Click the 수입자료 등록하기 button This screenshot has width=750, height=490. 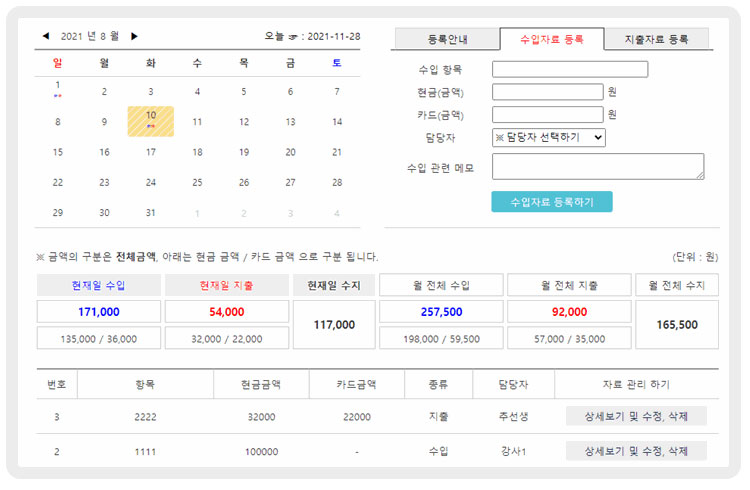point(552,202)
